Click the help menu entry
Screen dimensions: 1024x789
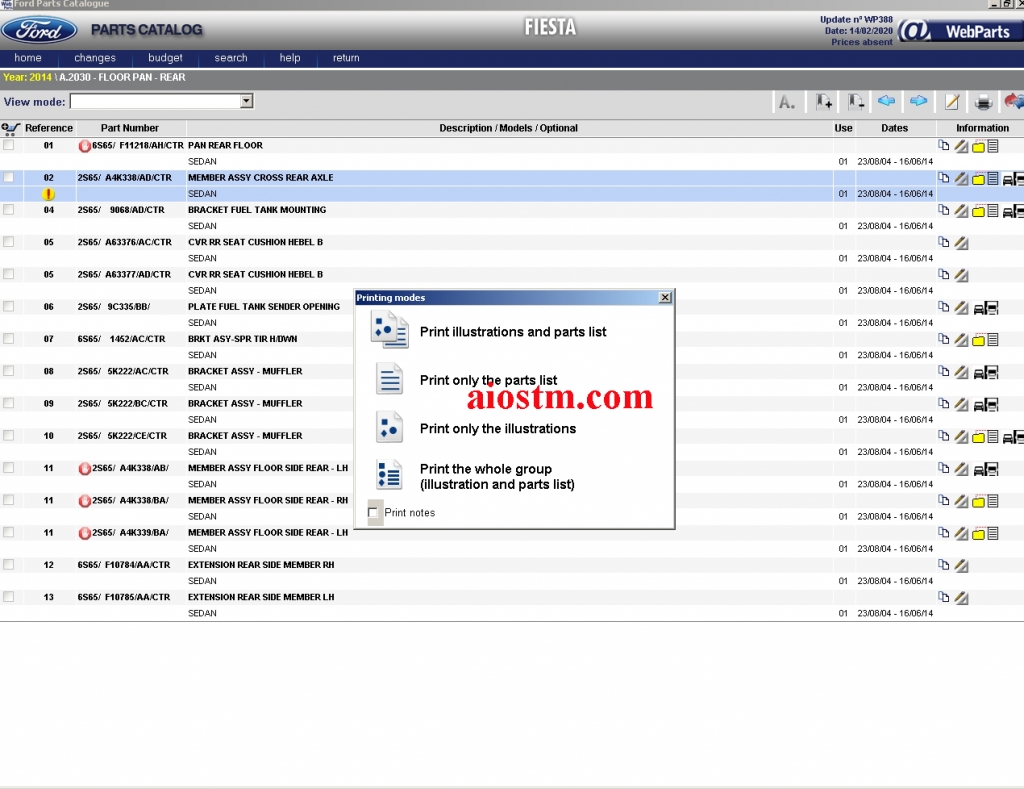(289, 58)
